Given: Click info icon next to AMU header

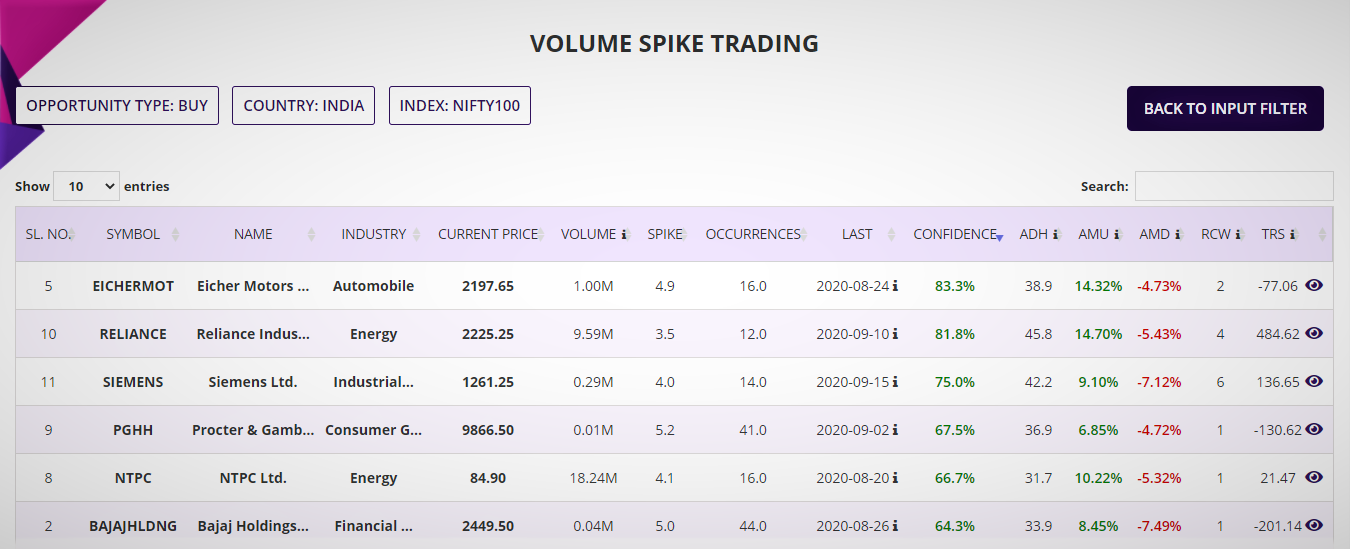Looking at the screenshot, I should point(1116,235).
